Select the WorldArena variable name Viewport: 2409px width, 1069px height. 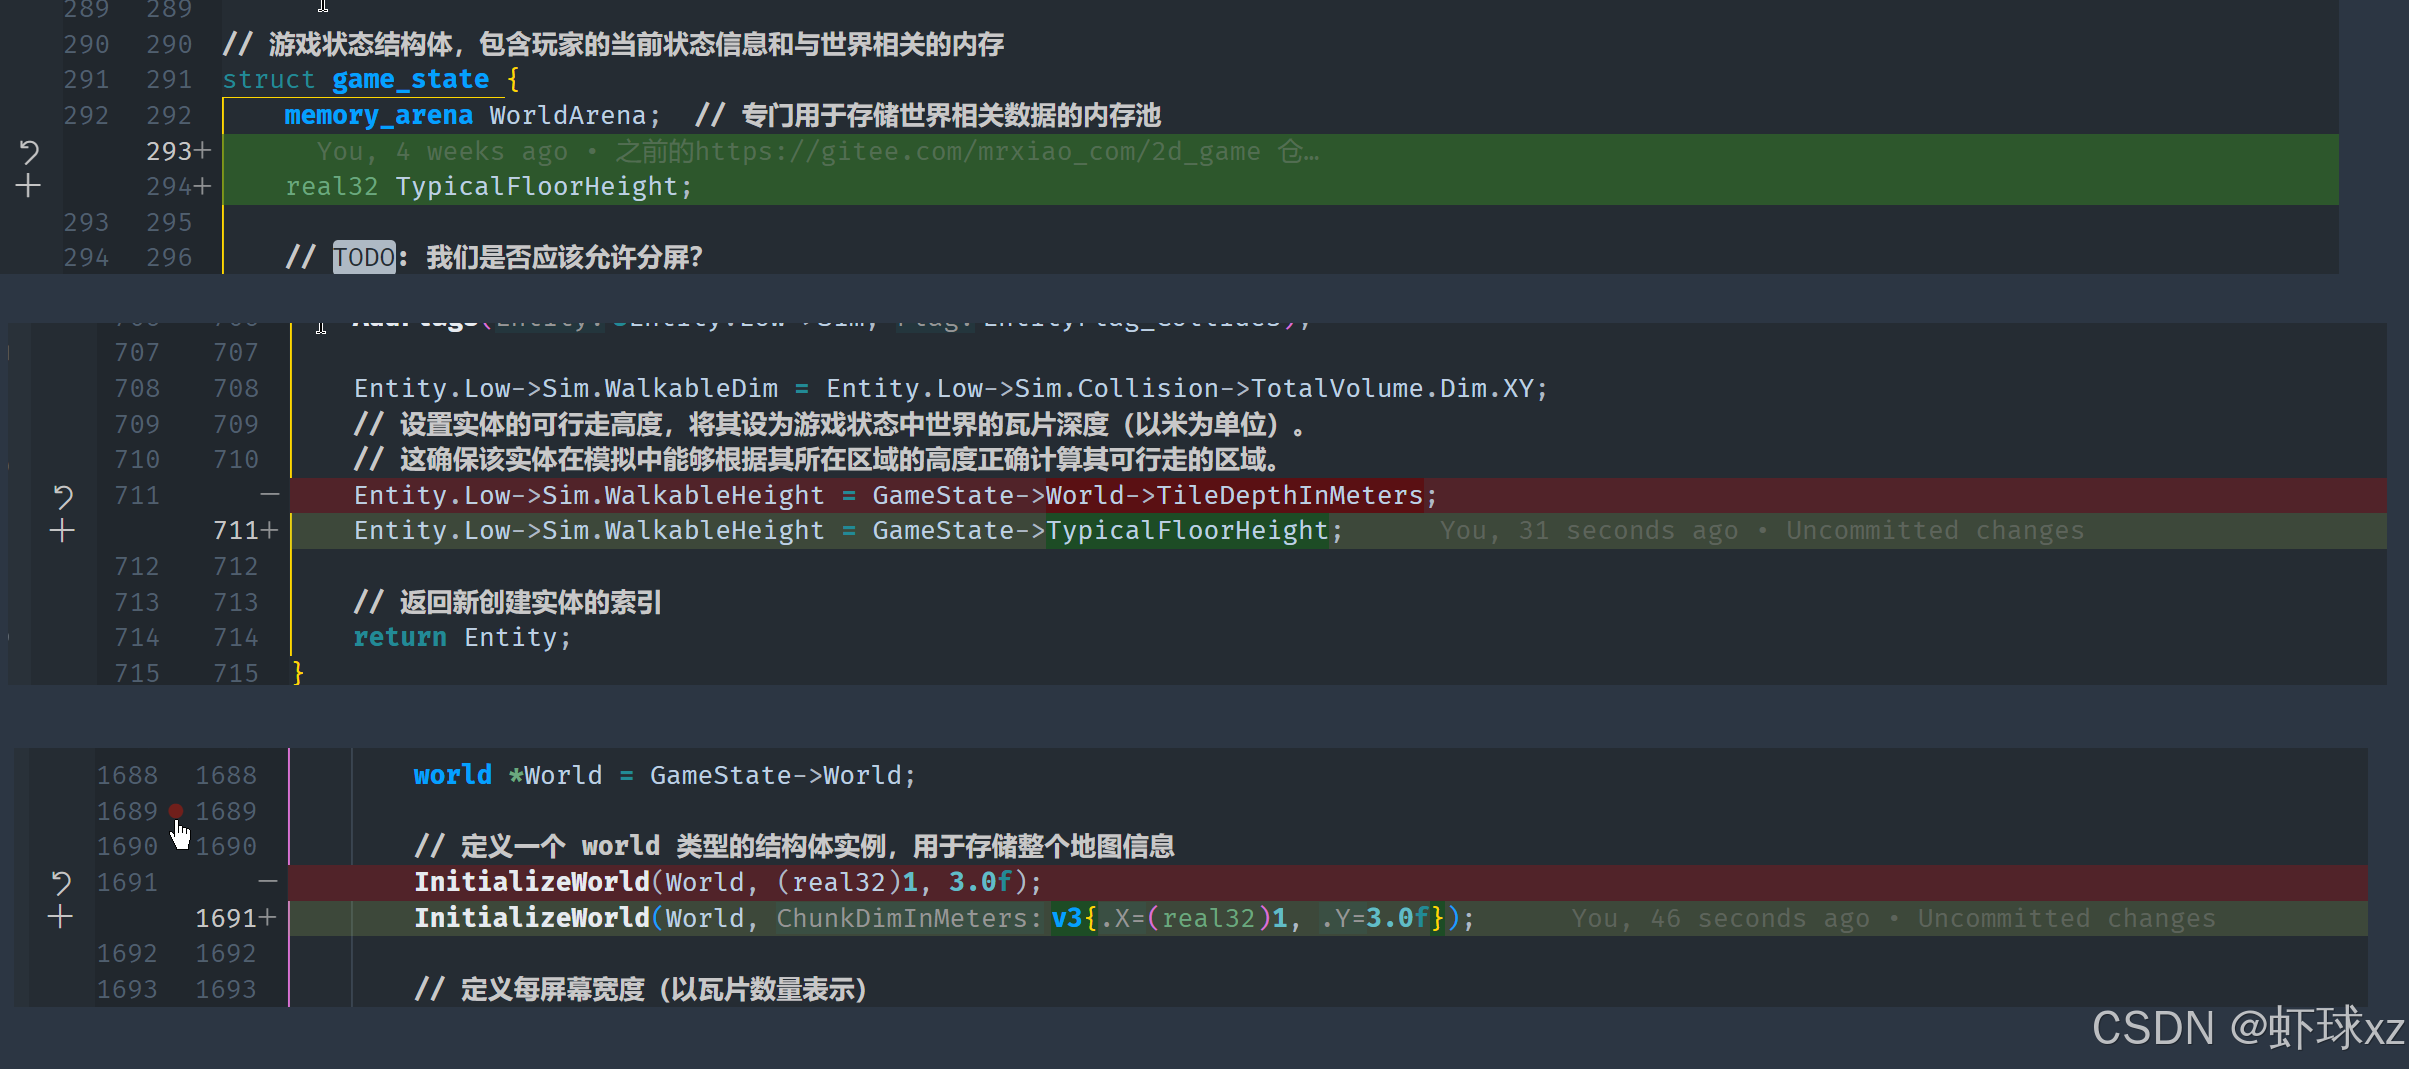pyautogui.click(x=568, y=115)
